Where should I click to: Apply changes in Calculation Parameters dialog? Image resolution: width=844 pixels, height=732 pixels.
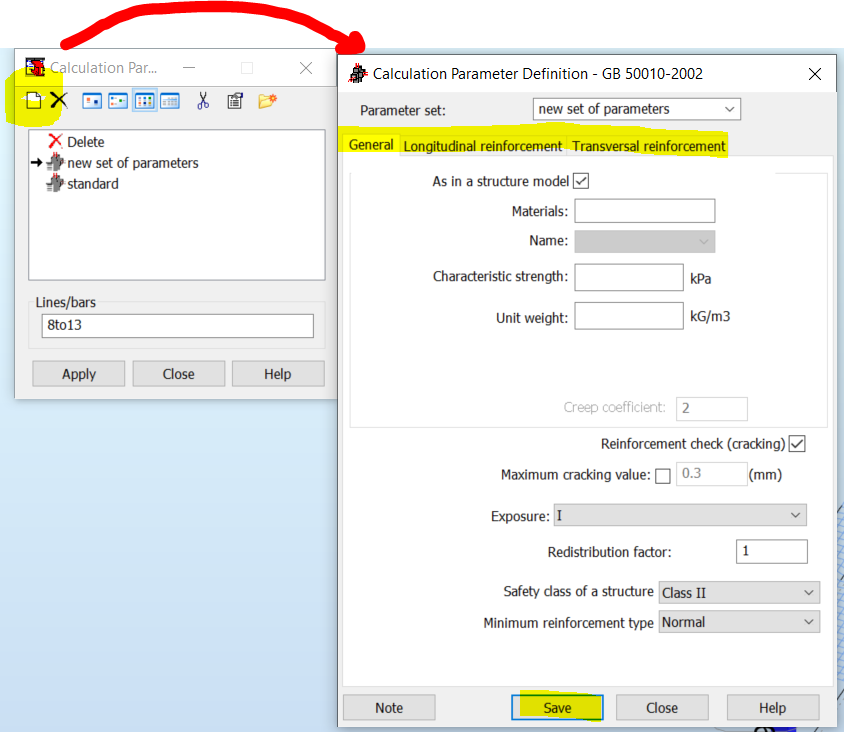(x=78, y=374)
